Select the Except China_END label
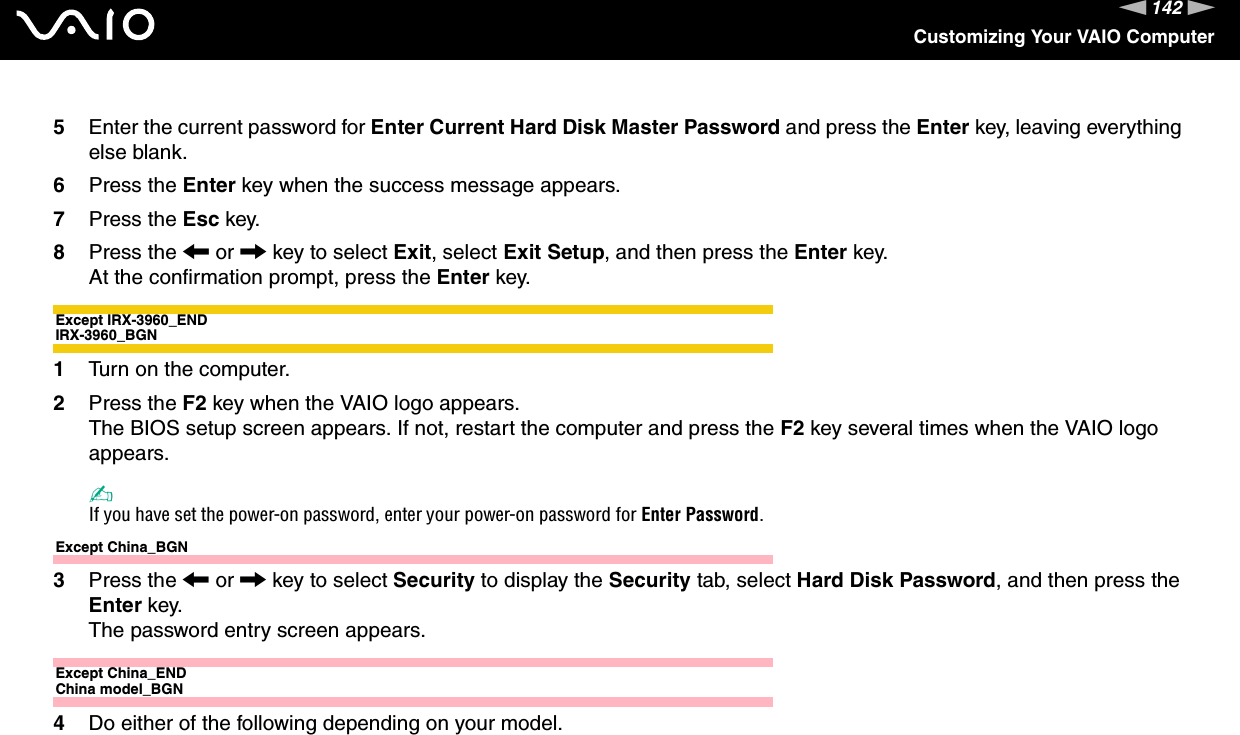Image resolution: width=1240 pixels, height=735 pixels. [120, 673]
